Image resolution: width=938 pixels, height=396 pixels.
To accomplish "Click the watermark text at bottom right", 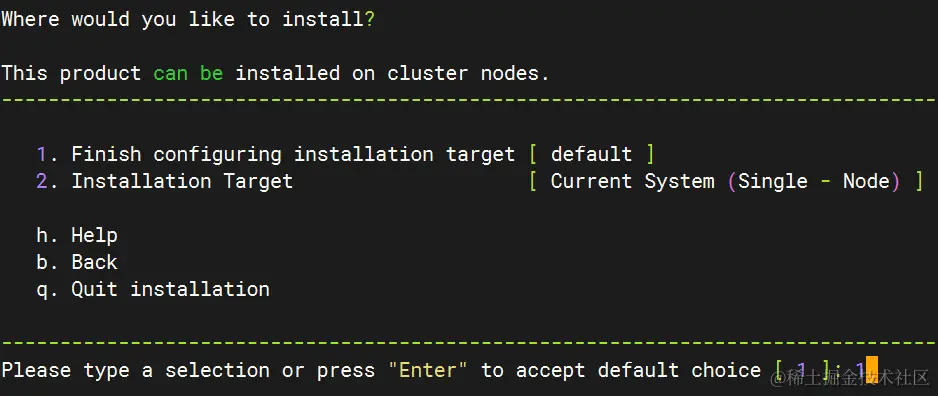I will pyautogui.click(x=849, y=378).
